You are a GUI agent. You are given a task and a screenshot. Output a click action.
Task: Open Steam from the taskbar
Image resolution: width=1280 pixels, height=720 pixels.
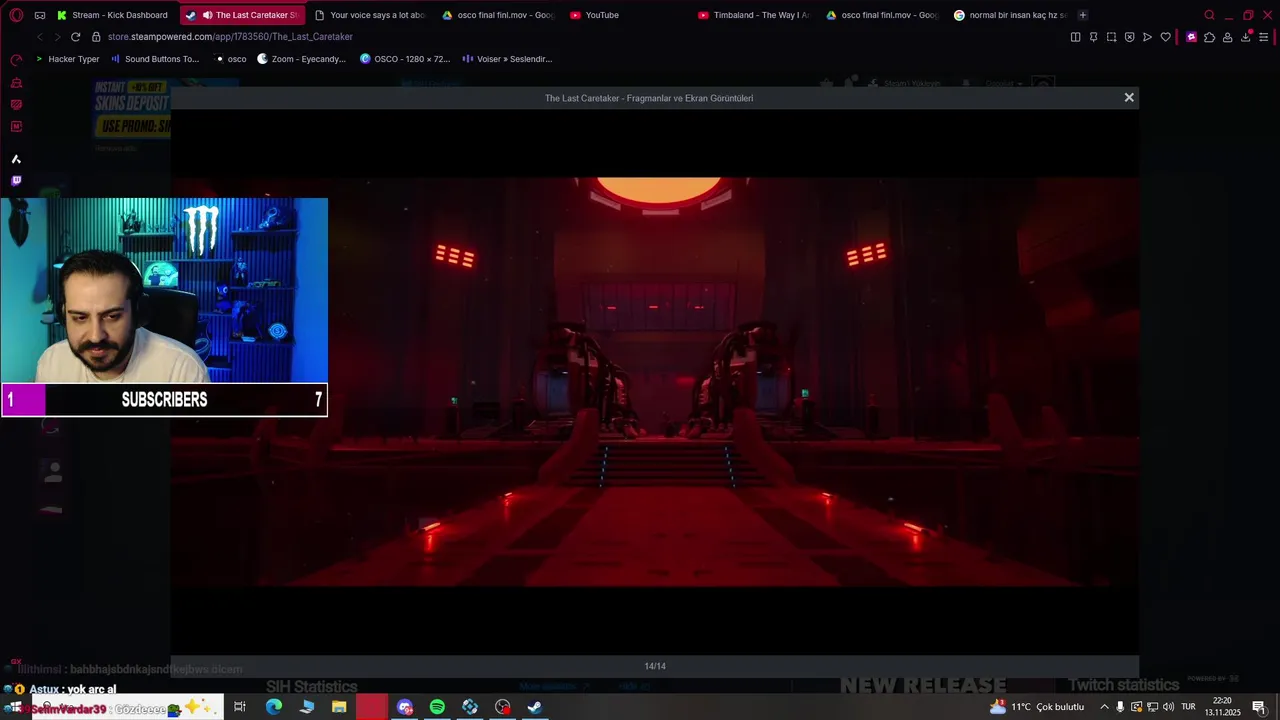coord(535,707)
